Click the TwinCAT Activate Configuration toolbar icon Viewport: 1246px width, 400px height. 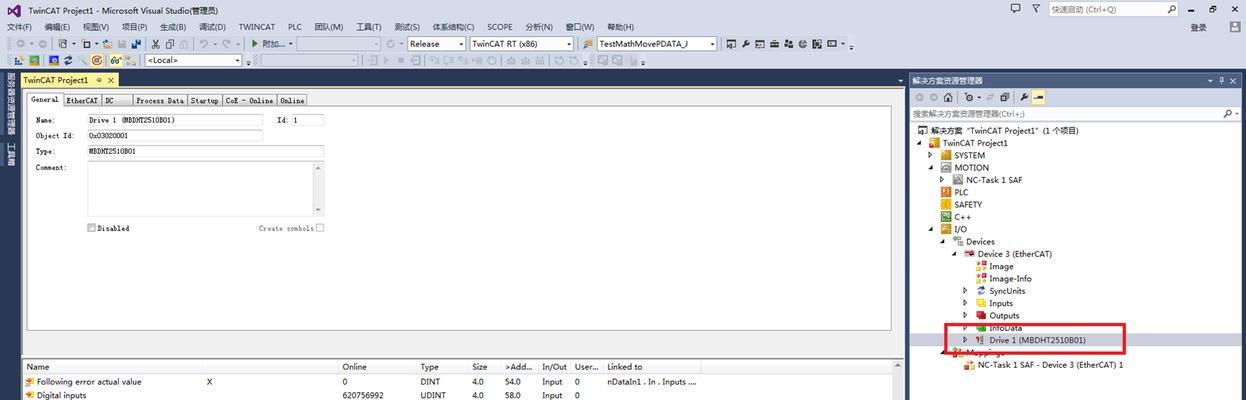(18, 60)
